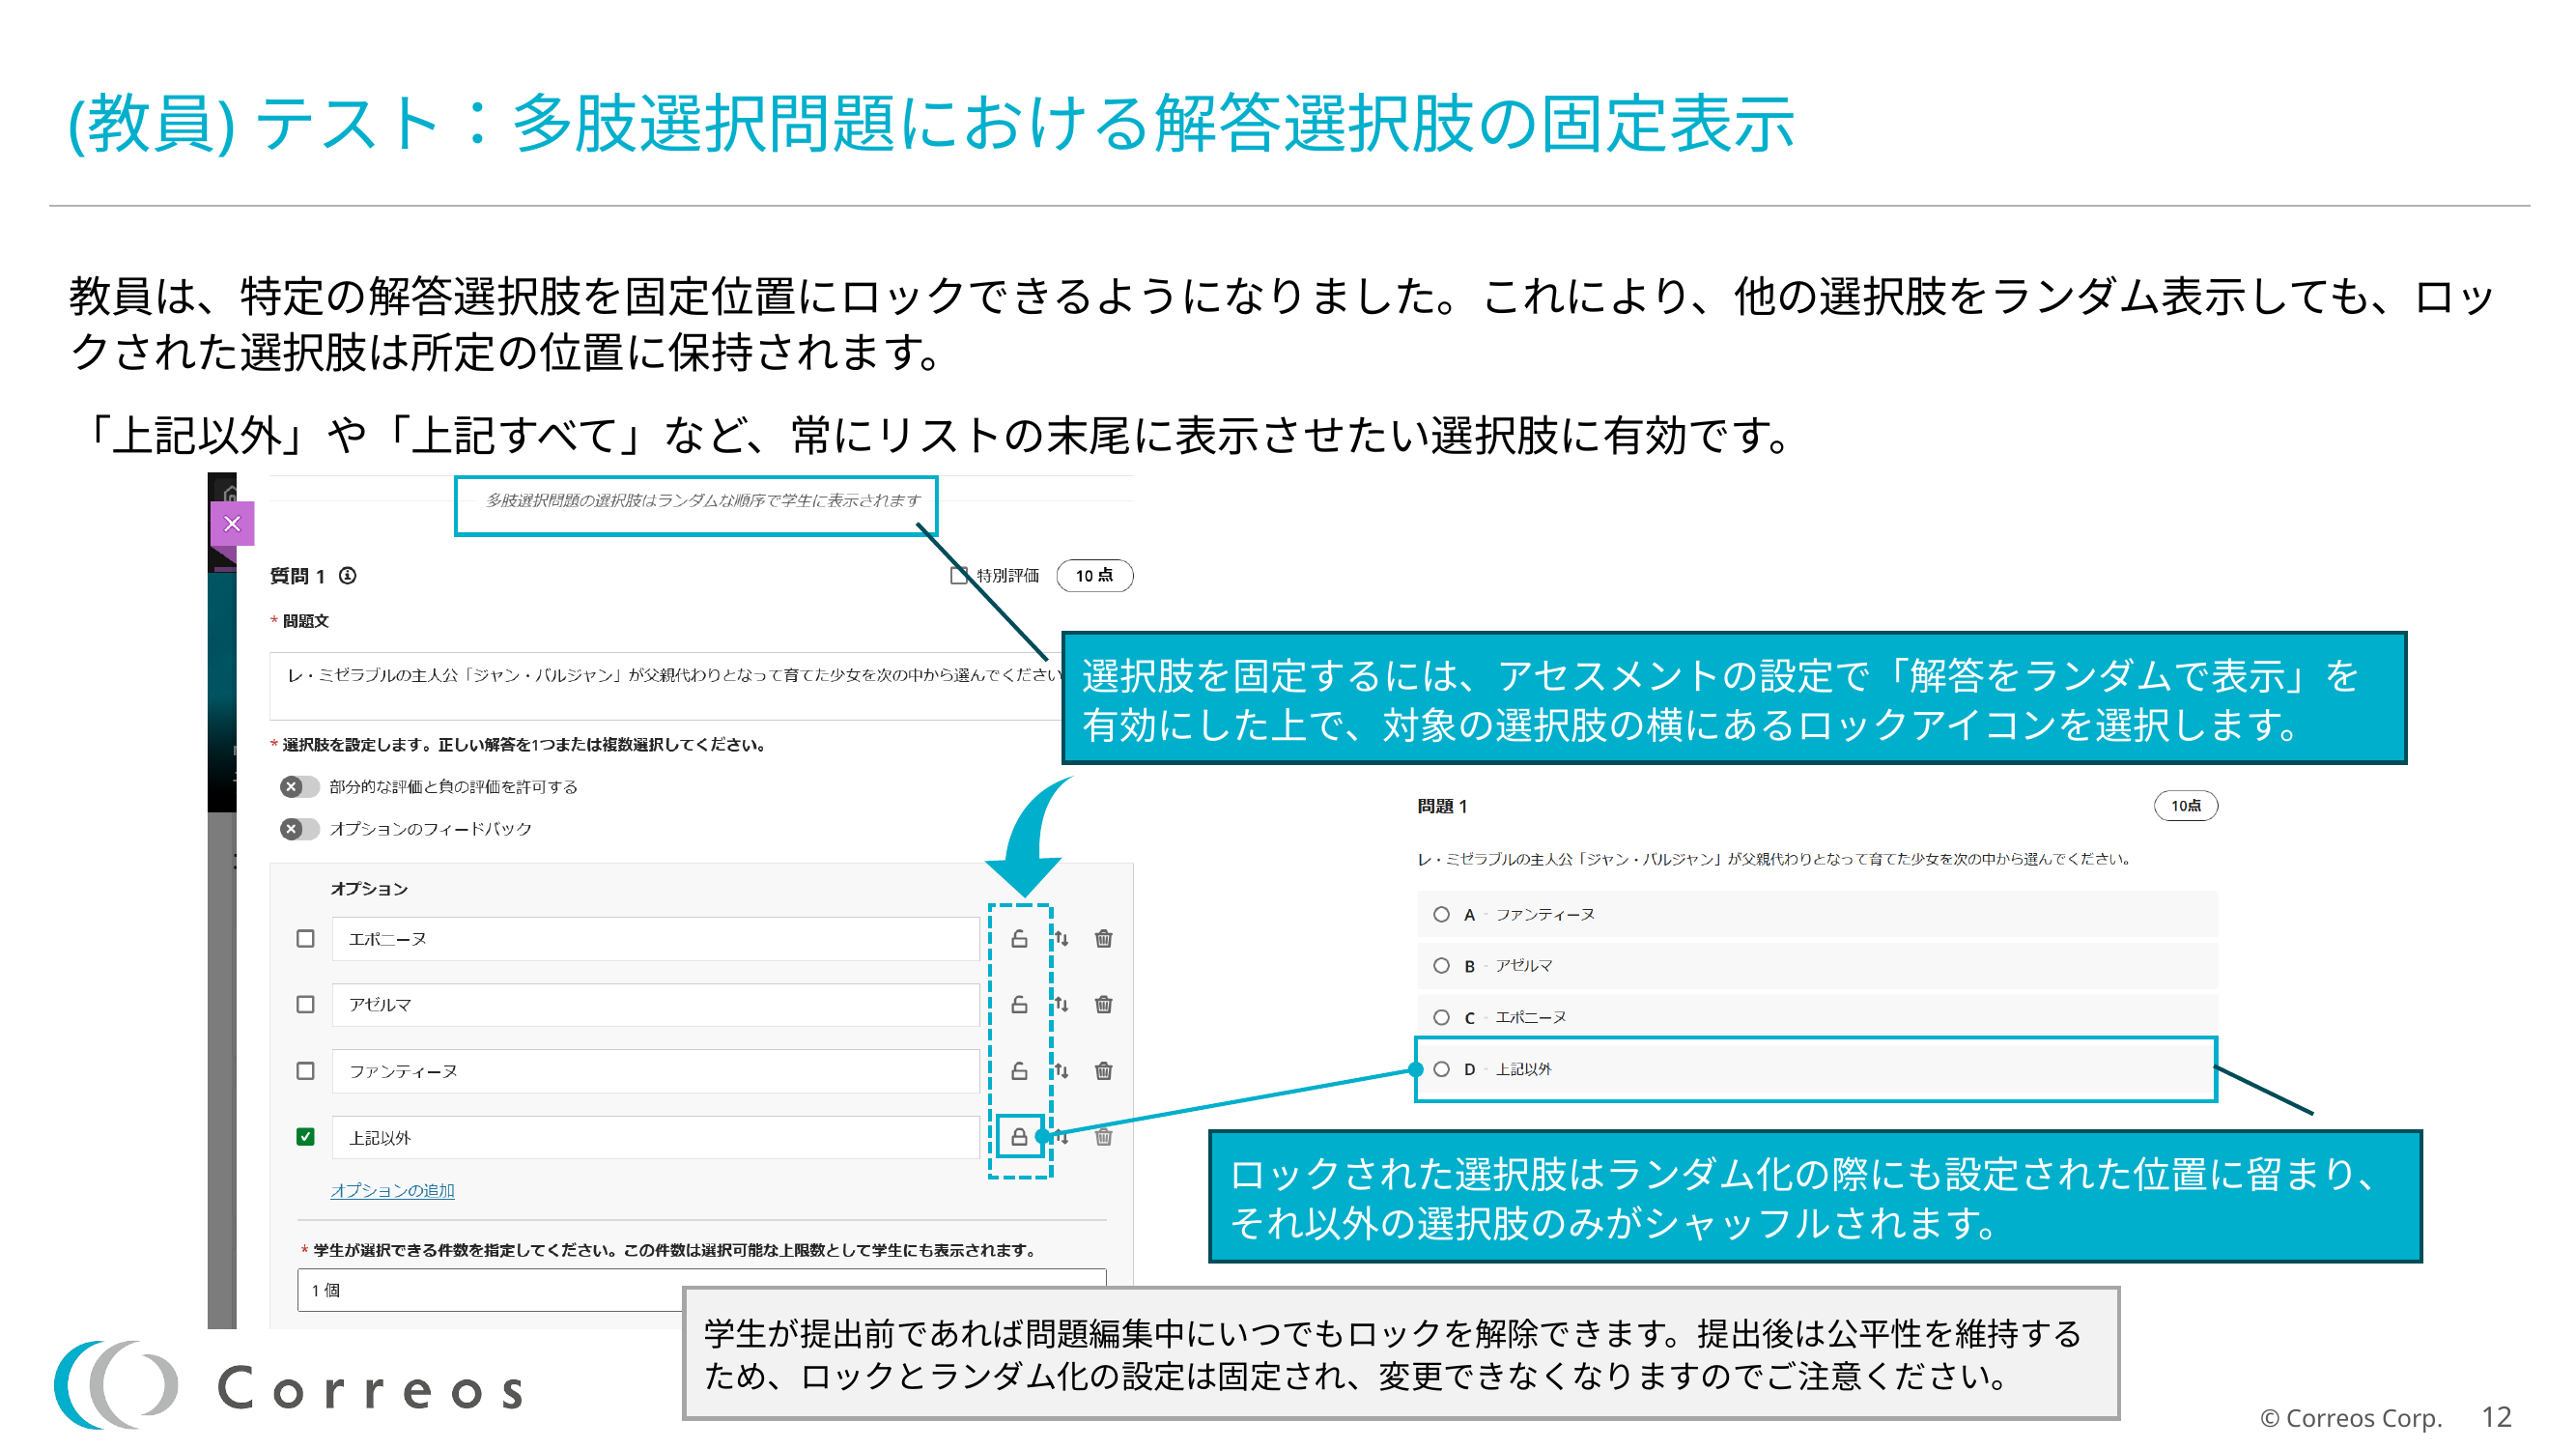Toggle オプションのフィードバック switch
This screenshot has width=2576, height=1449.
[x=299, y=829]
